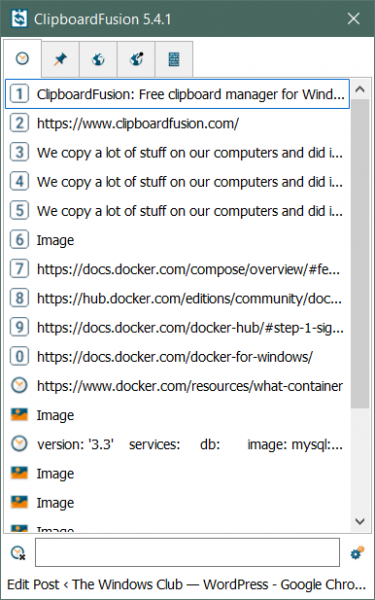The width and height of the screenshot is (375, 600).
Task: Click the ClipboardFusion app logo icon
Action: pos(19,18)
